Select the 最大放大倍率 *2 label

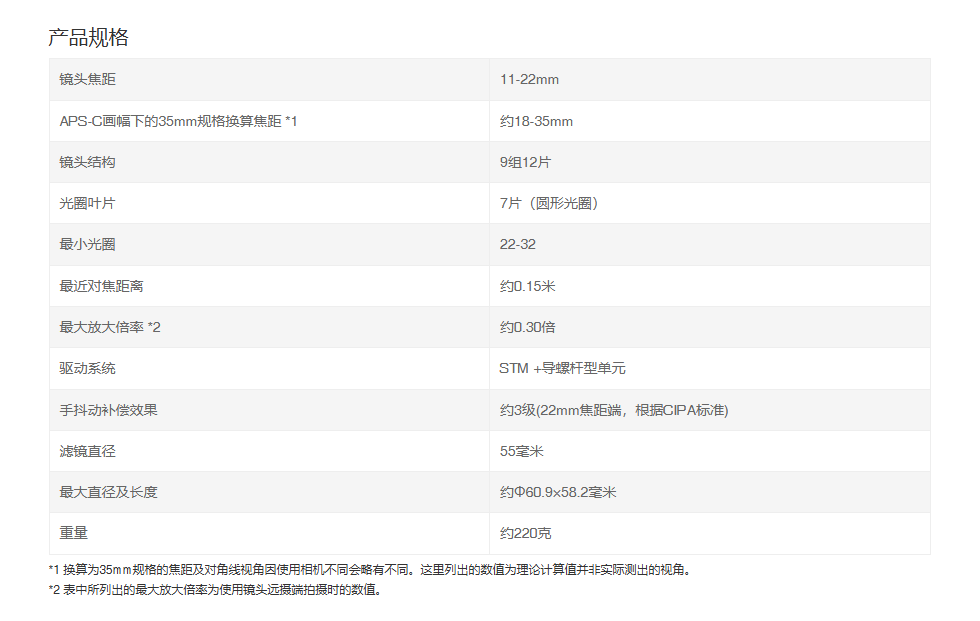point(110,327)
